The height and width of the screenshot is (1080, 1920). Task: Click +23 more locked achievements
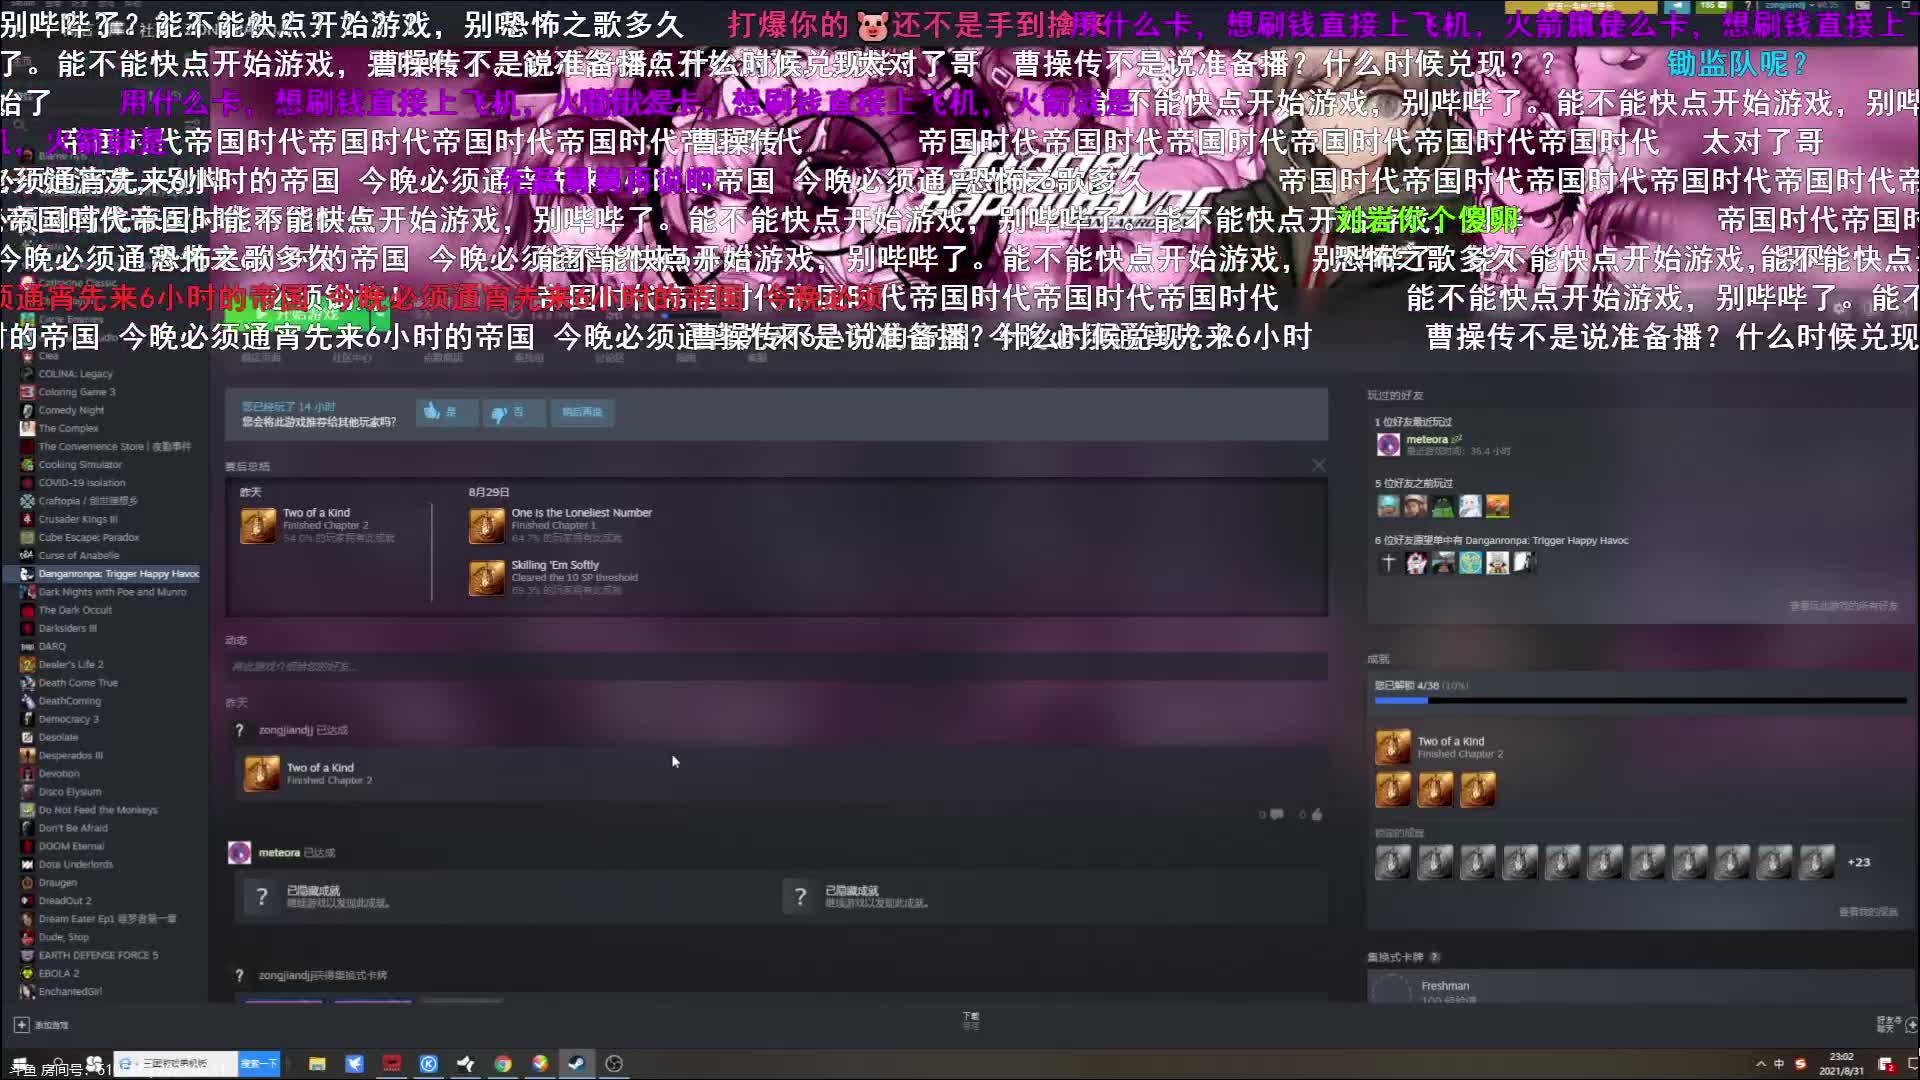click(x=1858, y=862)
